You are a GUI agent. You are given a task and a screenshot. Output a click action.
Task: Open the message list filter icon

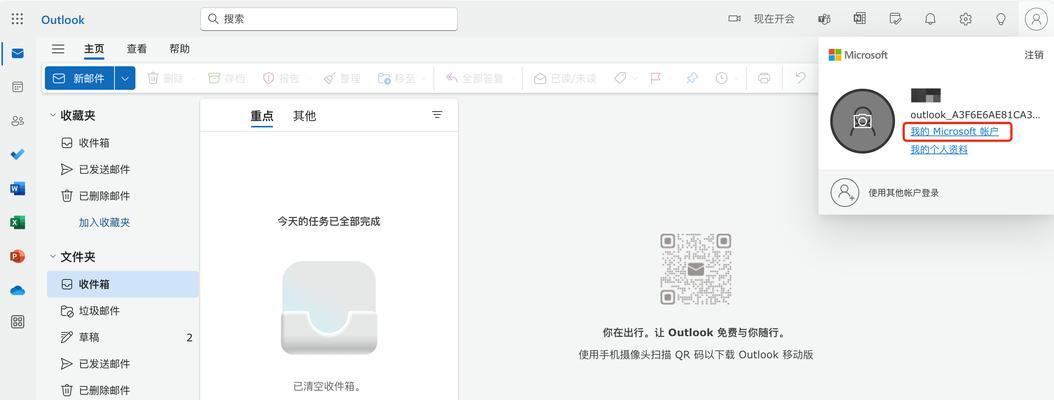pos(437,115)
